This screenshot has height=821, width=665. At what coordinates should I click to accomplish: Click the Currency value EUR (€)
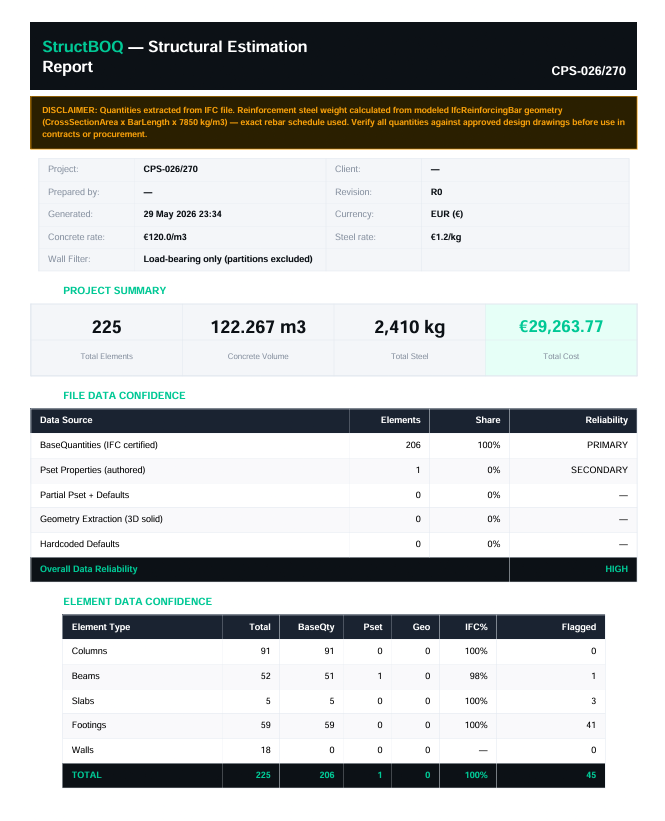point(447,214)
